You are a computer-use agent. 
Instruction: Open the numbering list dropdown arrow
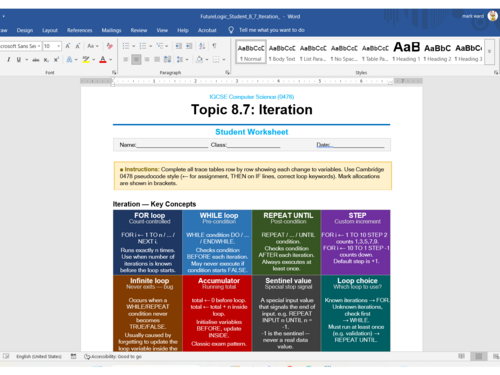150,46
